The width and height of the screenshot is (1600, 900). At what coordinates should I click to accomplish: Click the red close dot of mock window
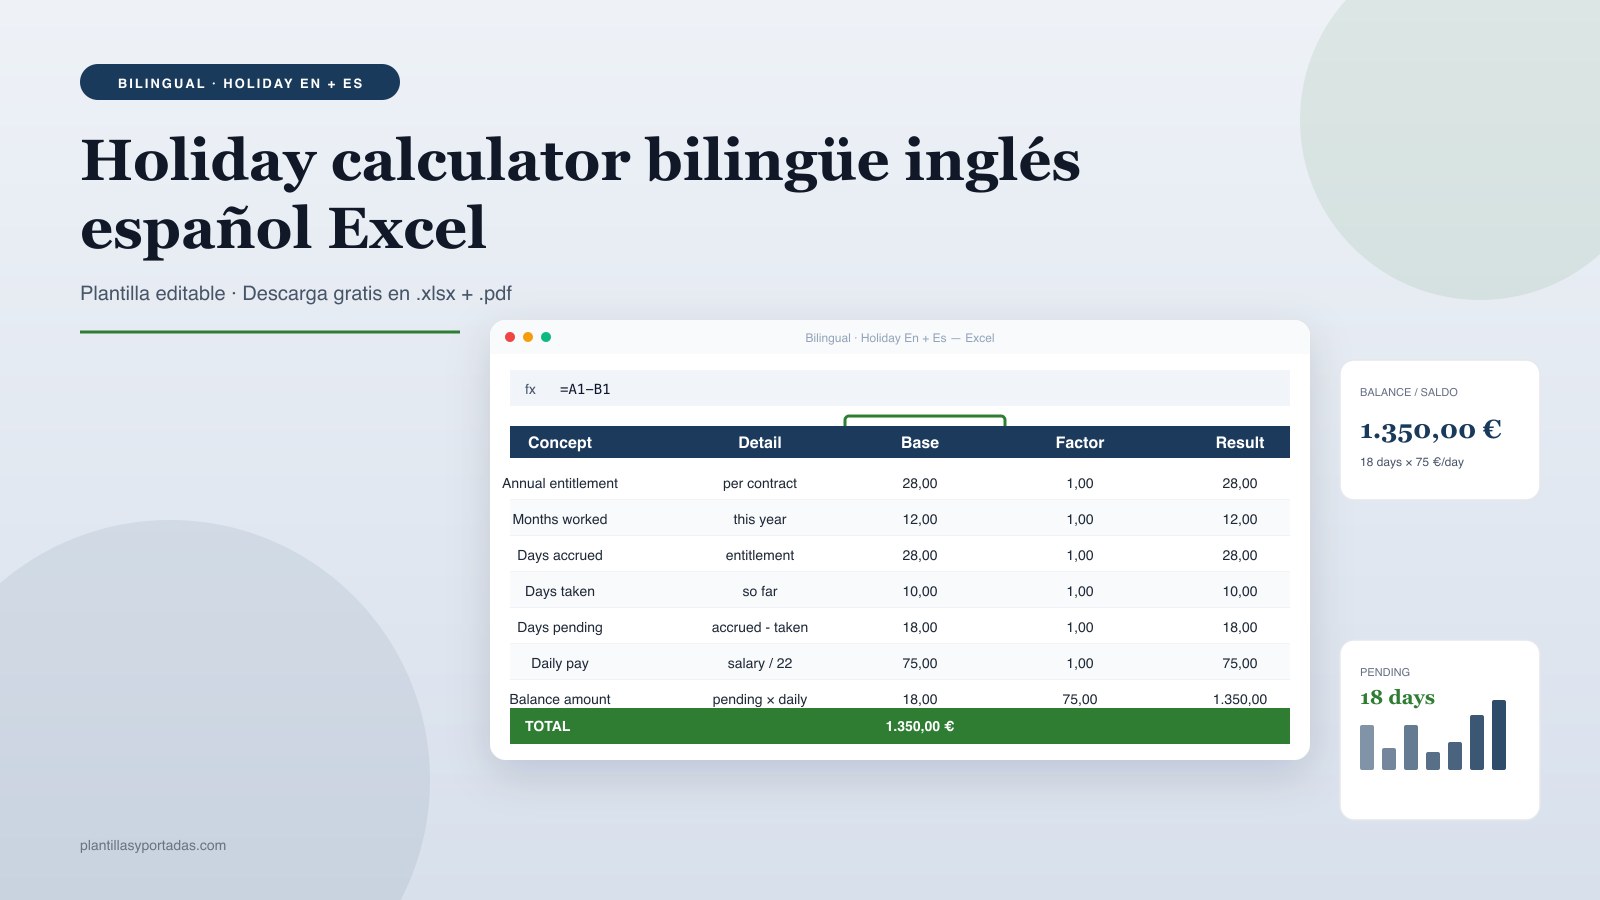pyautogui.click(x=510, y=337)
